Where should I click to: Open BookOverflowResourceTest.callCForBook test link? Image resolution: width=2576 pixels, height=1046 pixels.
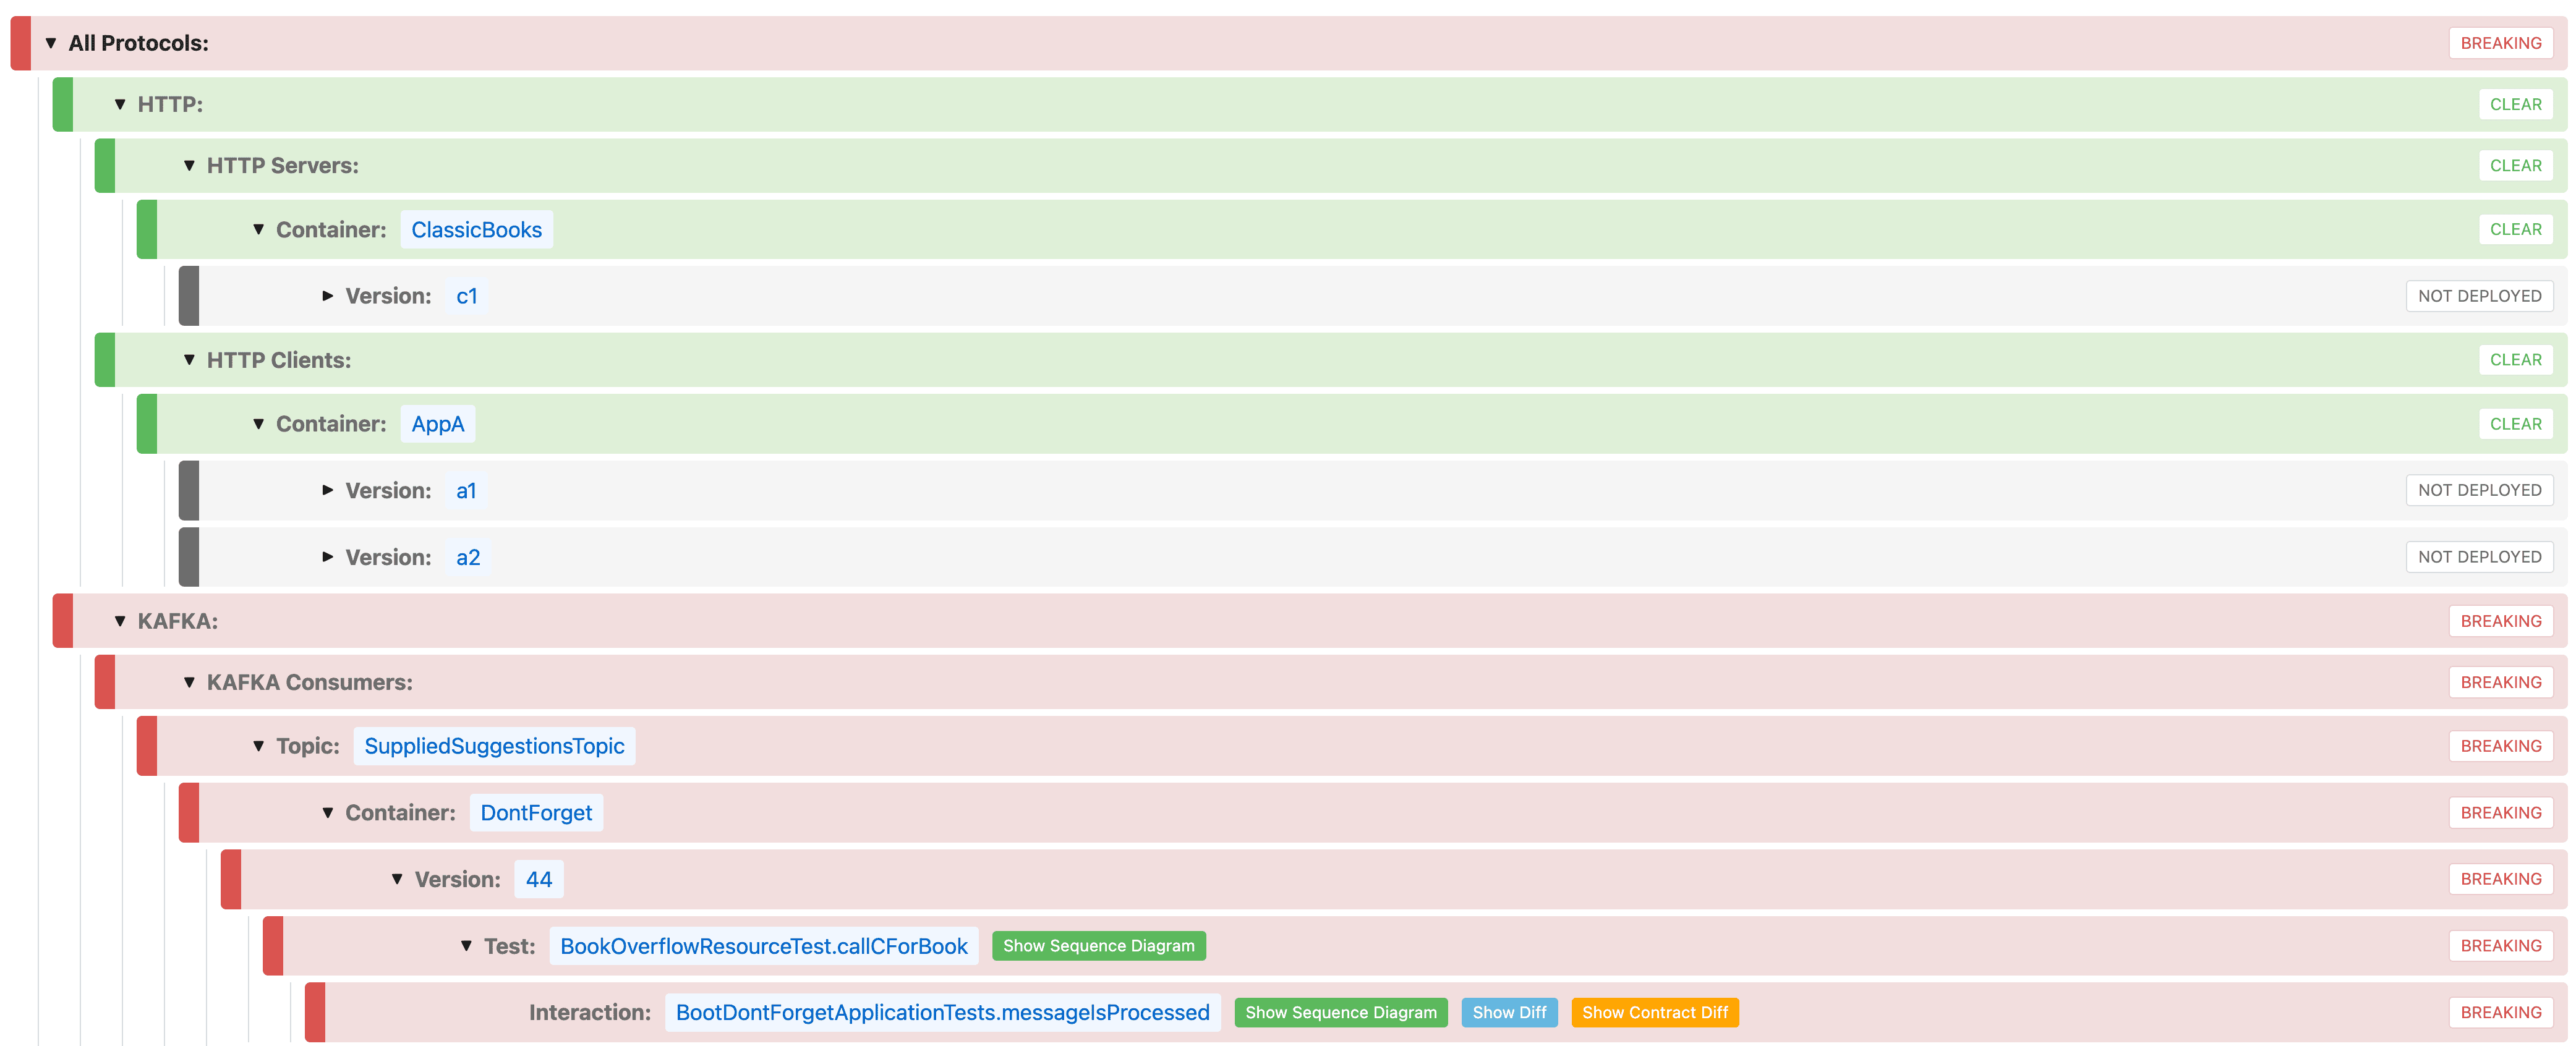click(x=763, y=945)
